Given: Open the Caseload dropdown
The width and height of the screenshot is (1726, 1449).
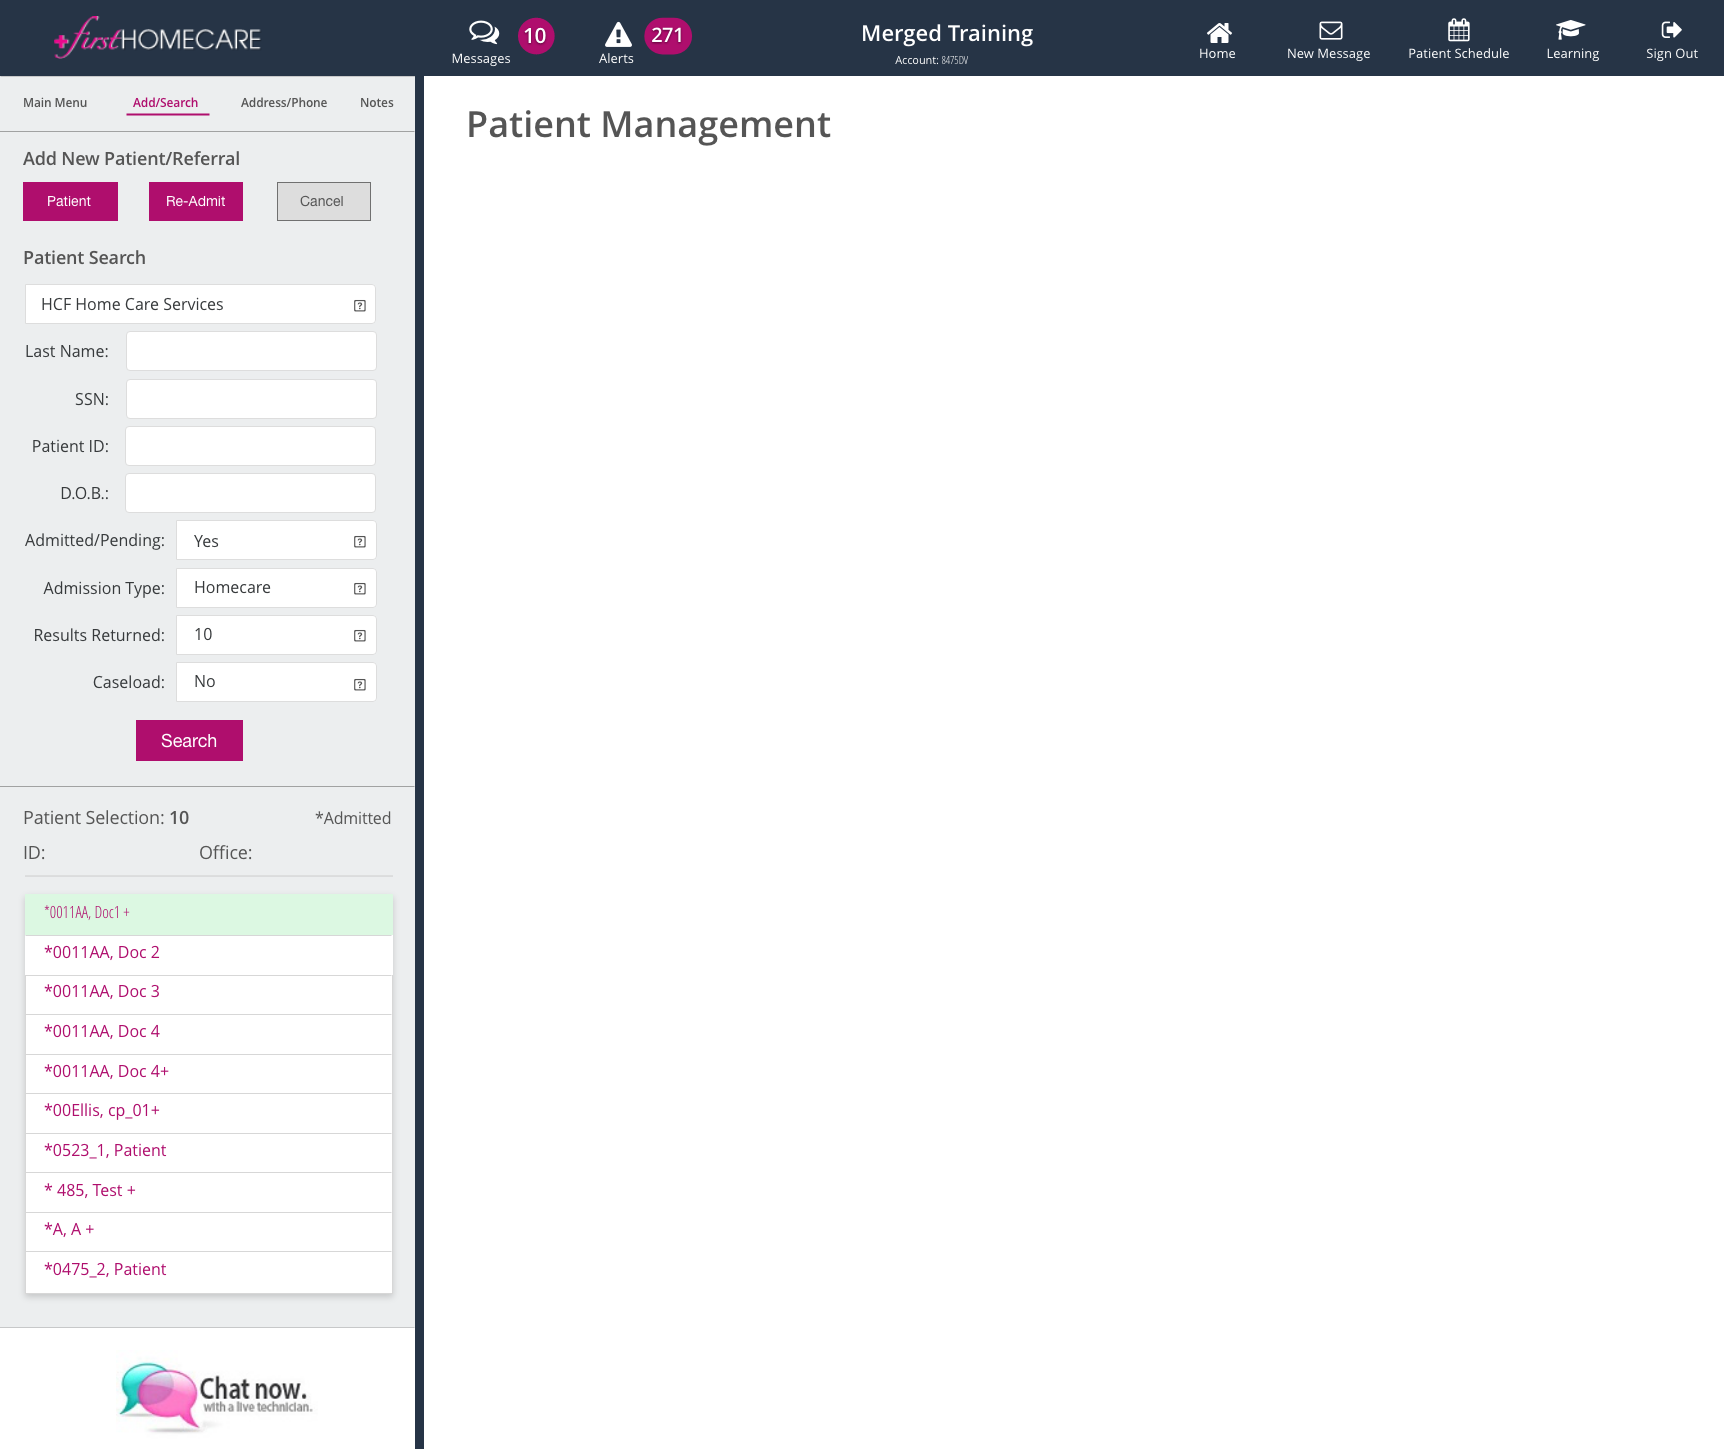Looking at the screenshot, I should pyautogui.click(x=276, y=682).
